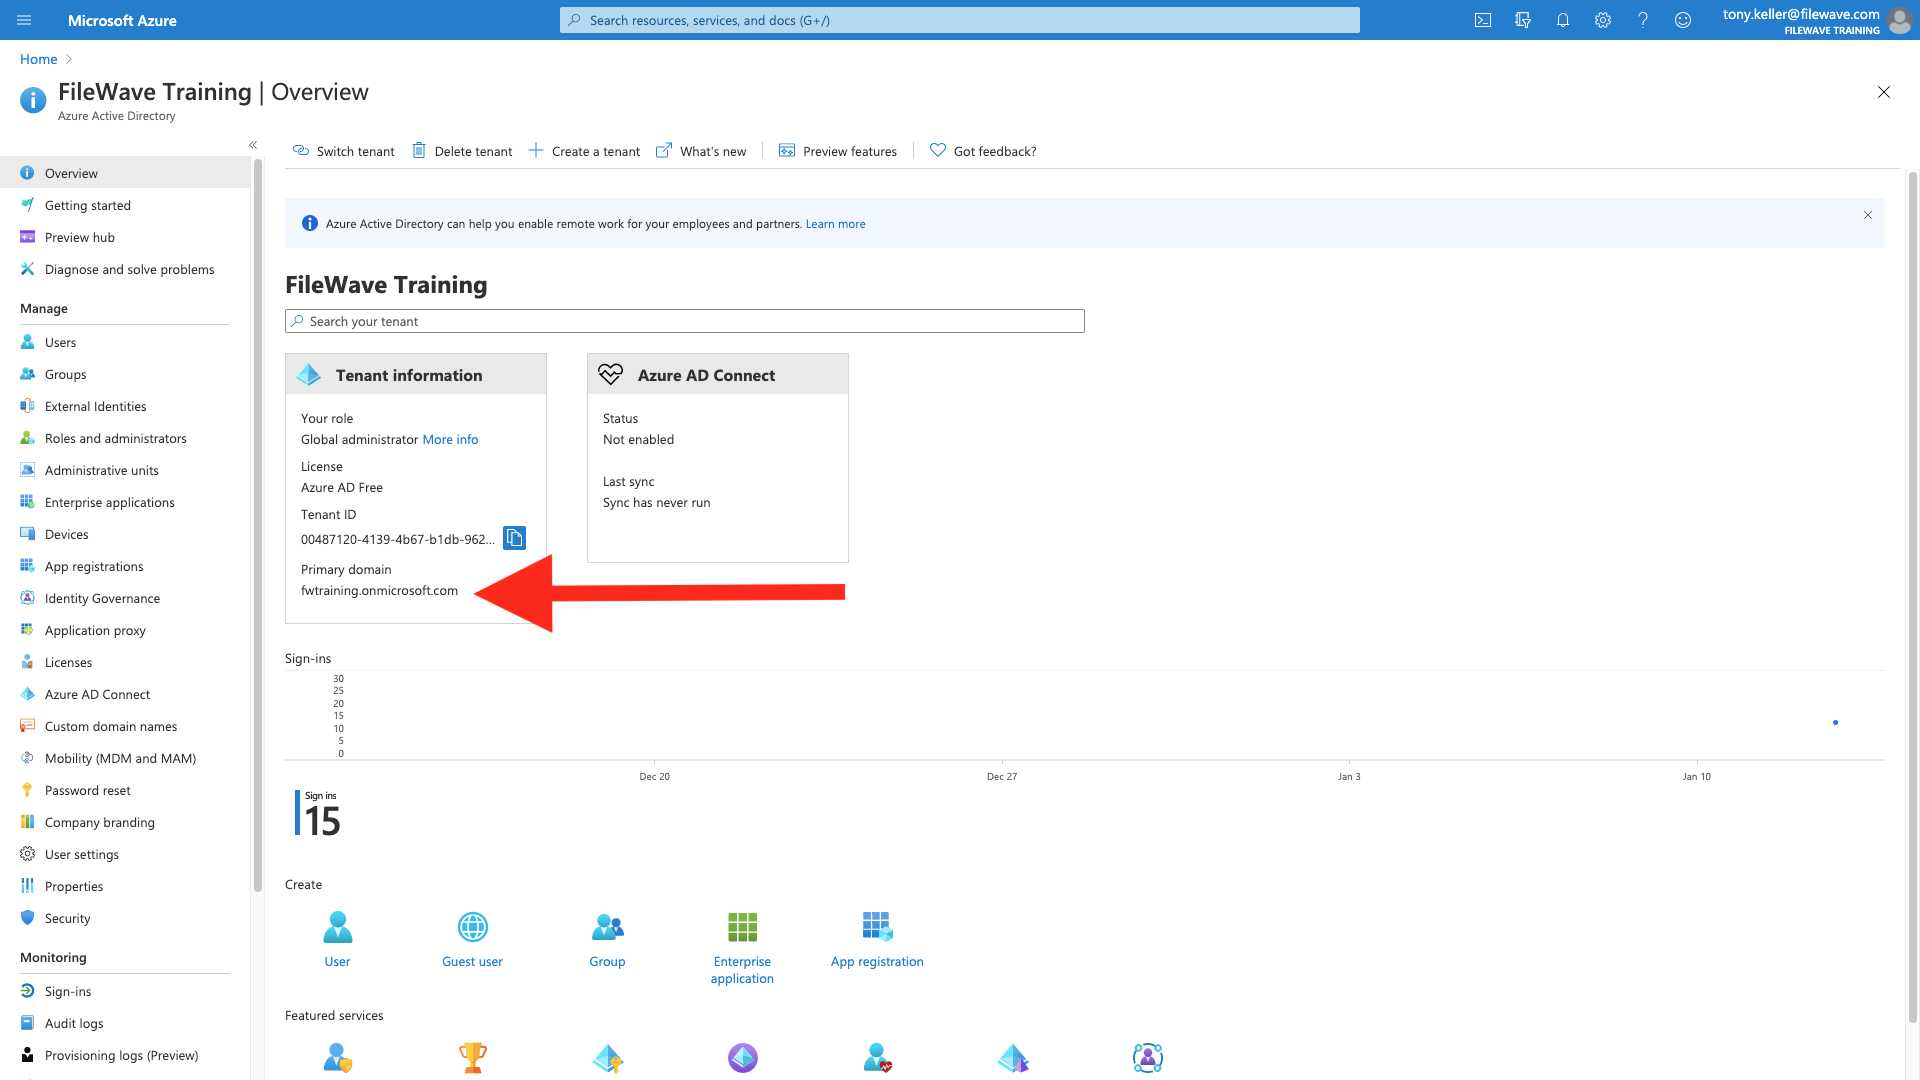Select Overview in the sidebar
The width and height of the screenshot is (1920, 1080).
point(125,173)
